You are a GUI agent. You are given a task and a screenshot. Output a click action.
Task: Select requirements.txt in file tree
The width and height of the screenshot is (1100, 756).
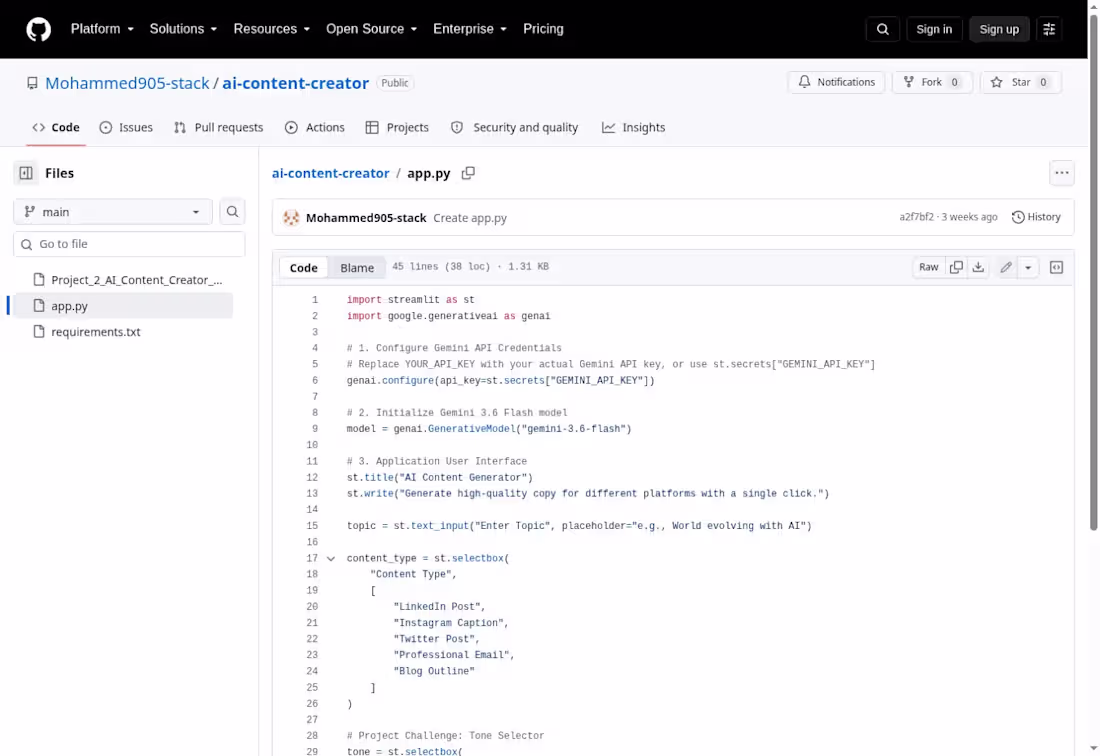click(95, 332)
